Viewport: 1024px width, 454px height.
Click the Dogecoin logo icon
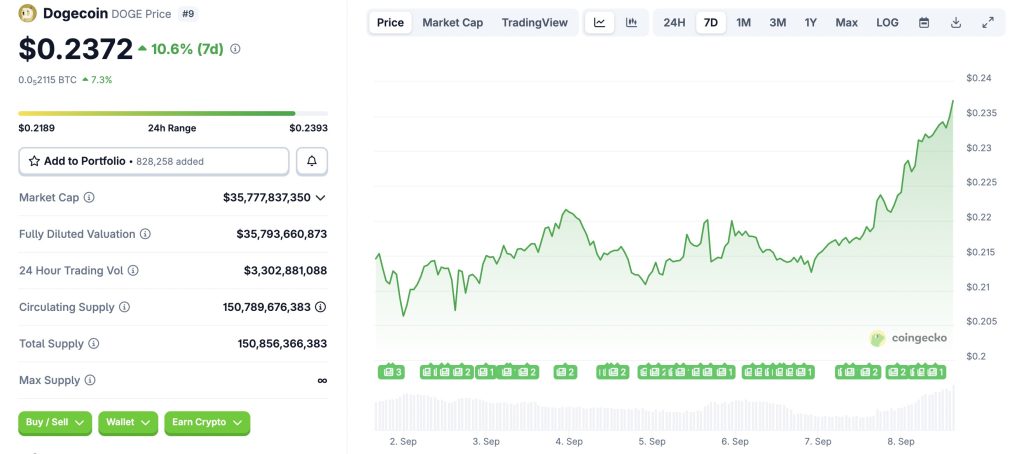27,14
